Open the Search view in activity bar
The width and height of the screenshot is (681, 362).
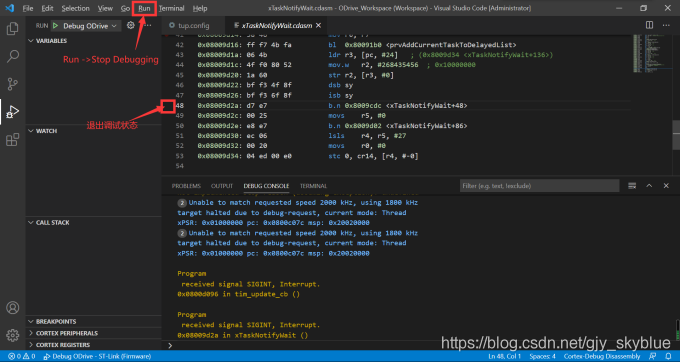(x=13, y=56)
